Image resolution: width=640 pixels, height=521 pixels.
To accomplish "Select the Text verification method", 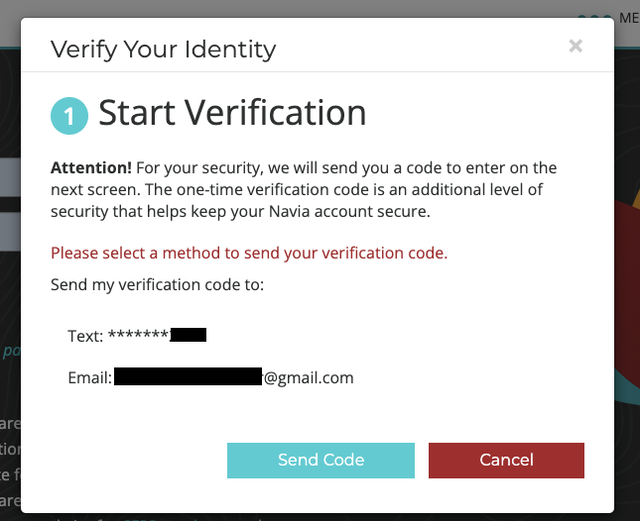I will tap(85, 336).
